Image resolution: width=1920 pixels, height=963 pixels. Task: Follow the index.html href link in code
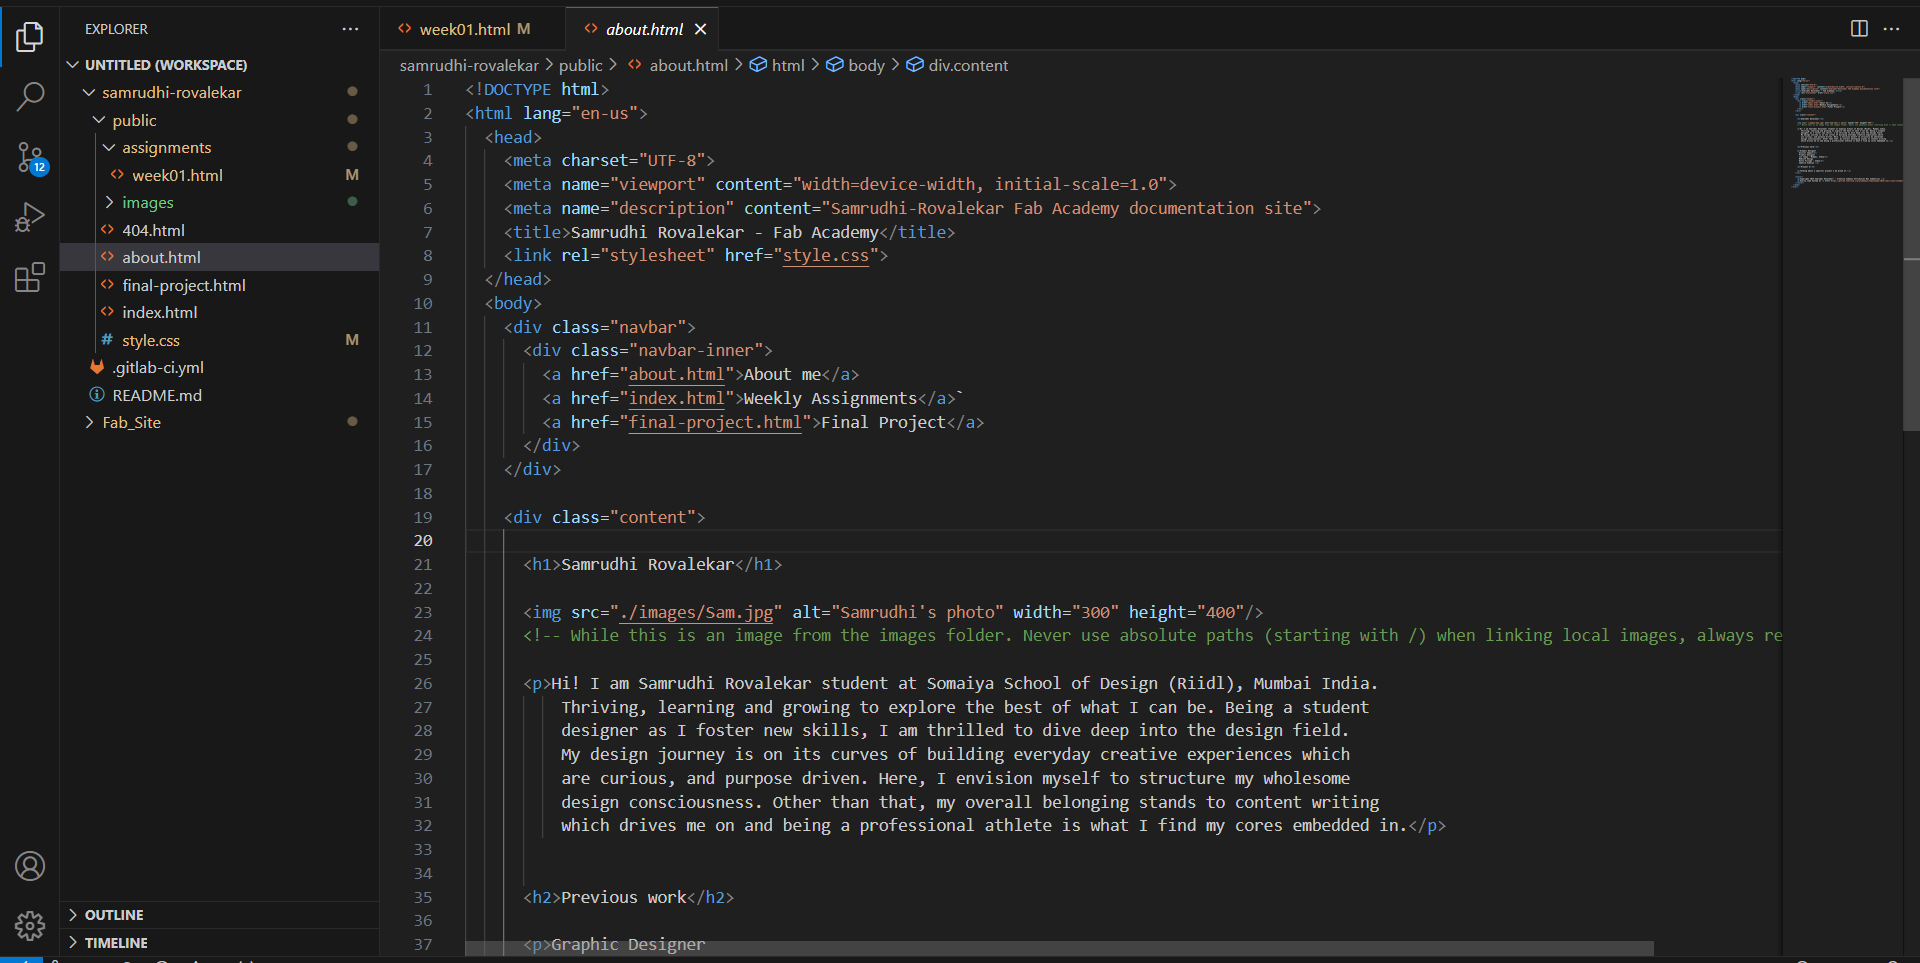[x=676, y=399]
